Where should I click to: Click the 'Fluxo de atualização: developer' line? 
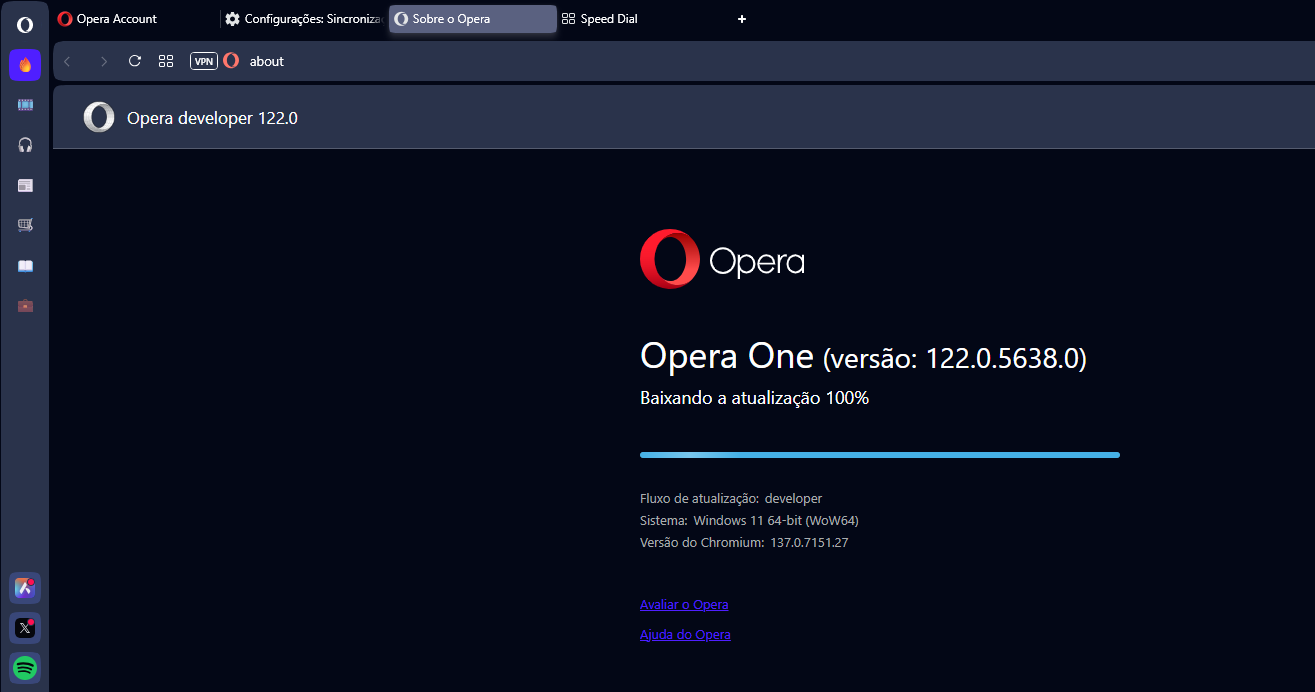click(731, 498)
